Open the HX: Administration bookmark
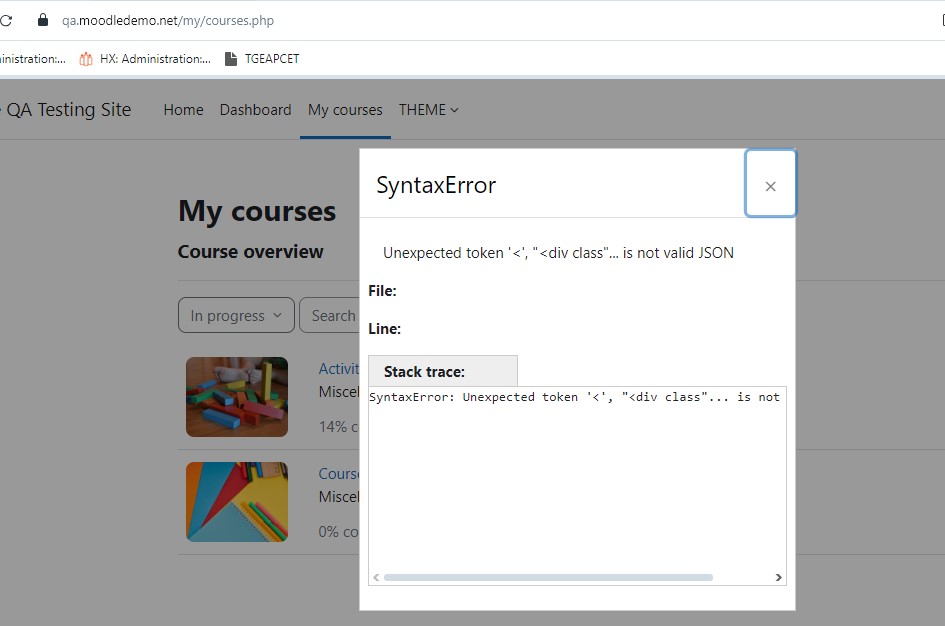The image size is (945, 626). tap(145, 58)
